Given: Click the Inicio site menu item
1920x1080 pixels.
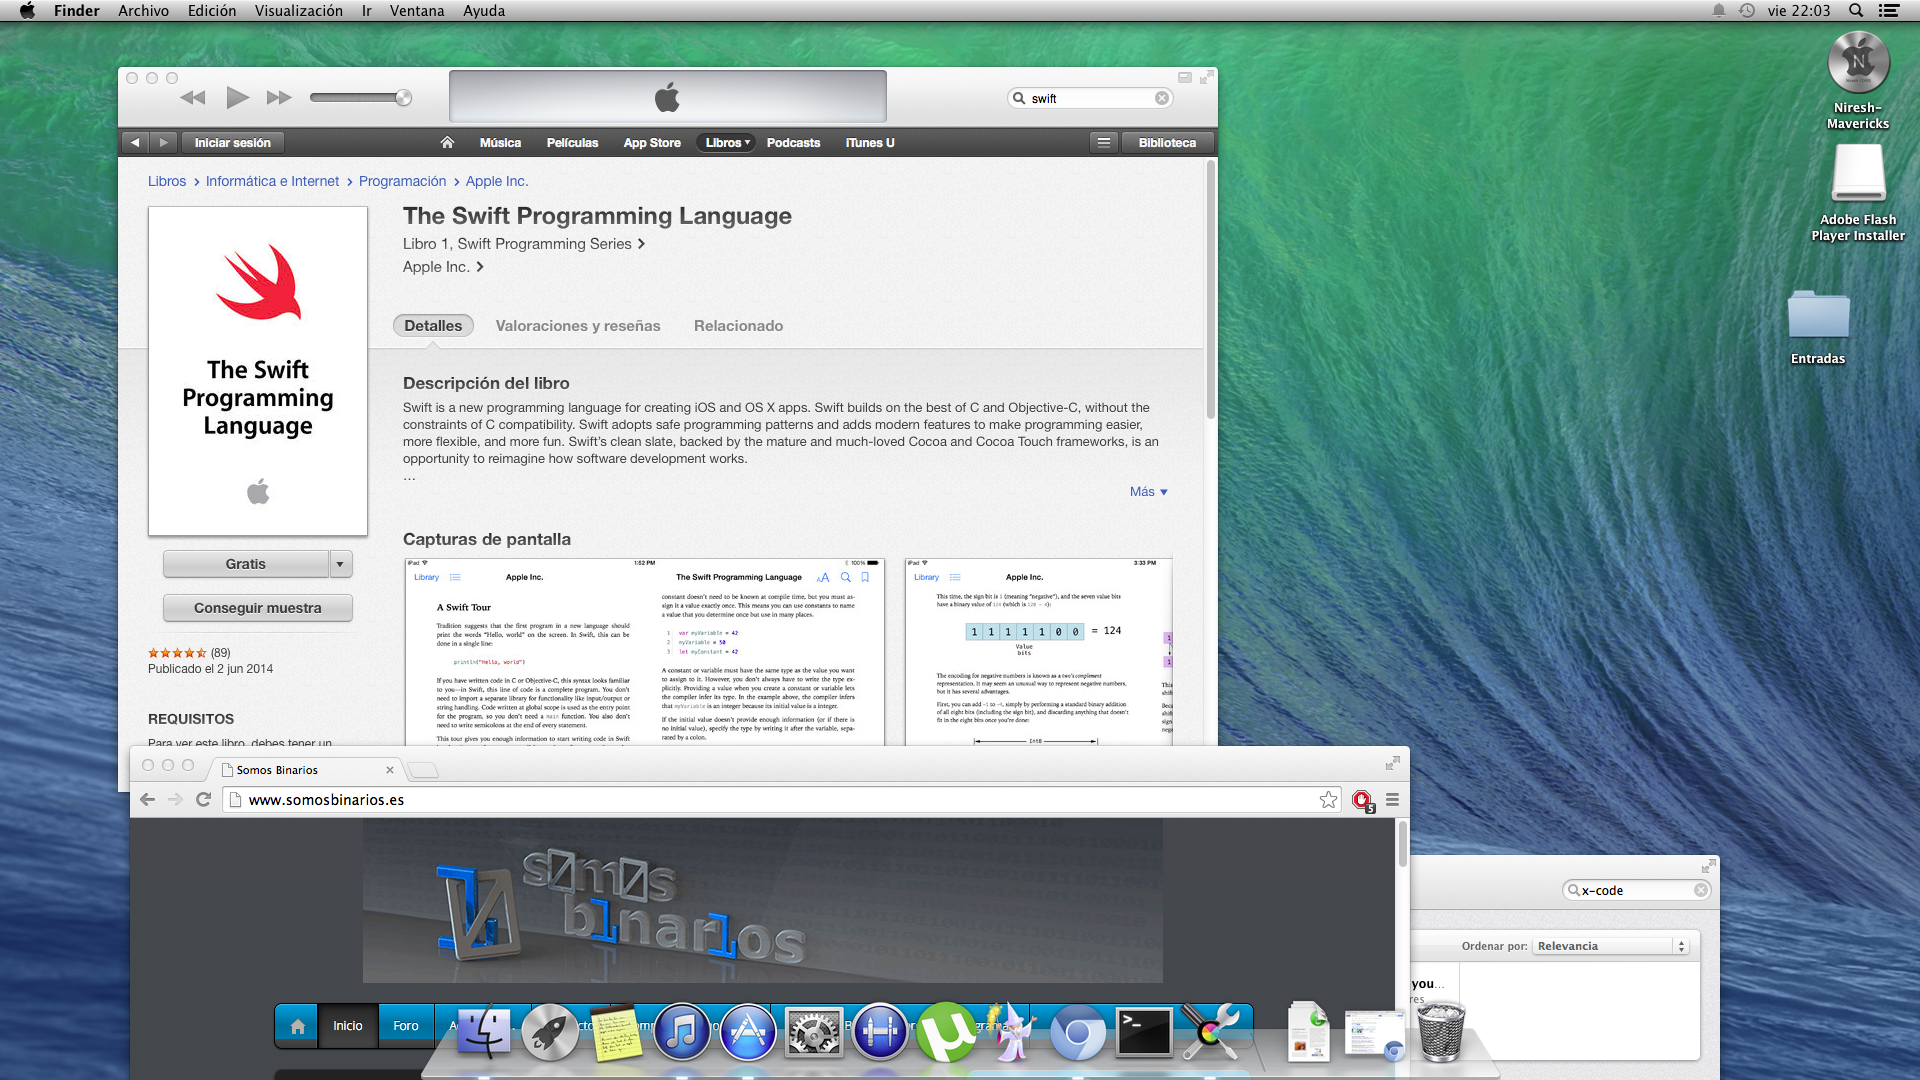Looking at the screenshot, I should [x=348, y=1026].
